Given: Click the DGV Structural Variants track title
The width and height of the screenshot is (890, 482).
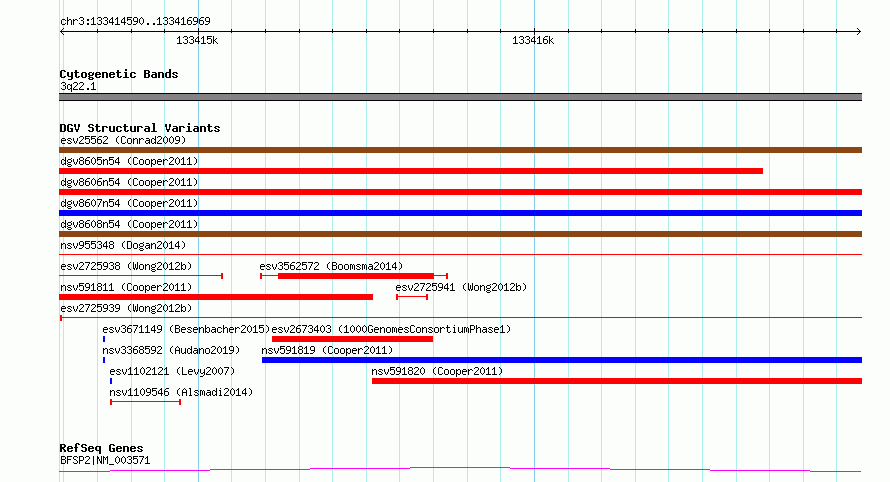Looking at the screenshot, I should pos(140,128).
